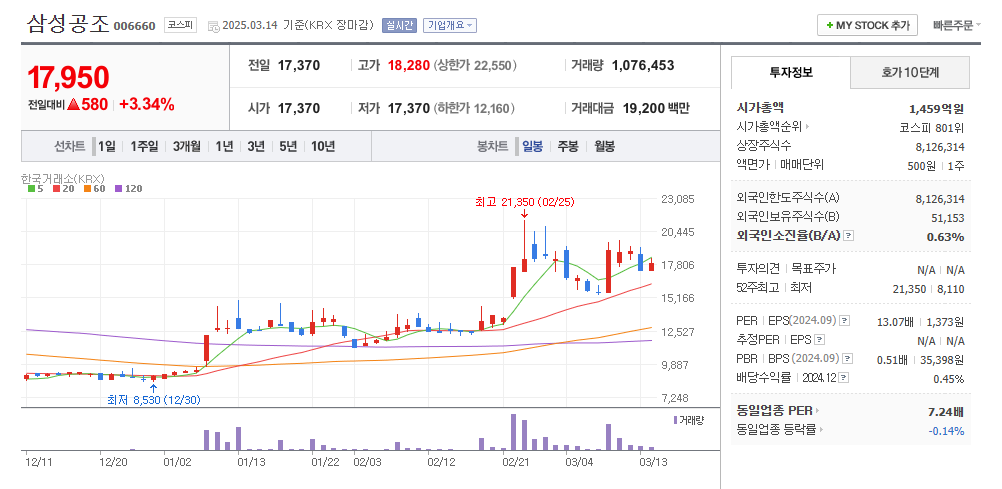Click the 코스피 market badge
This screenshot has height=489, width=1002.
(x=180, y=26)
